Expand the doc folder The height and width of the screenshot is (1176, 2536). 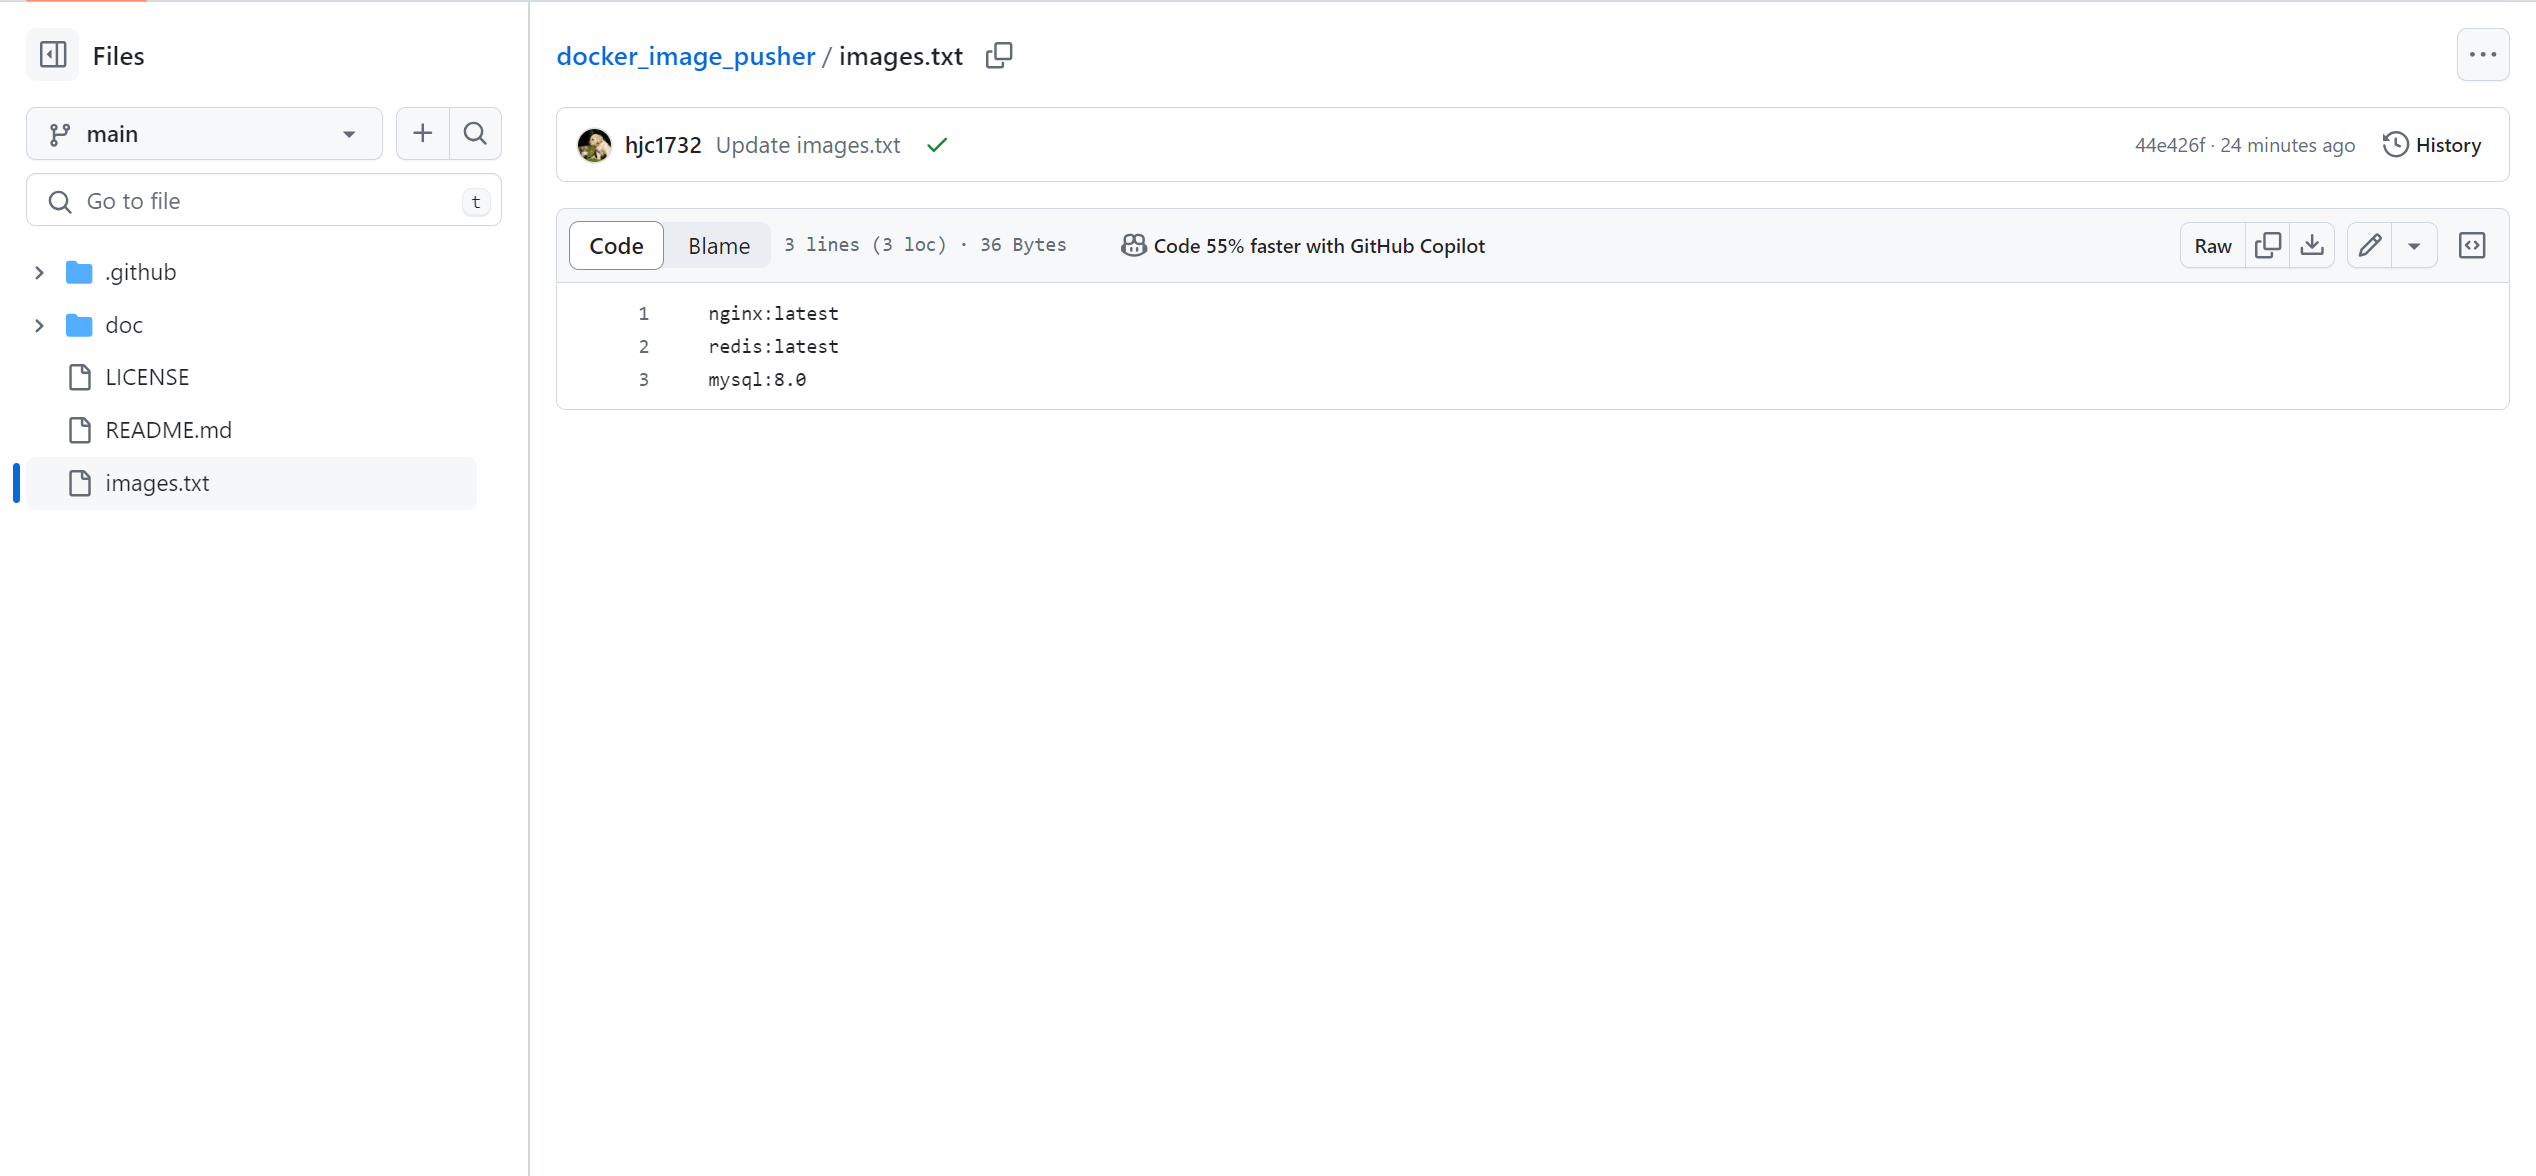click(x=39, y=325)
